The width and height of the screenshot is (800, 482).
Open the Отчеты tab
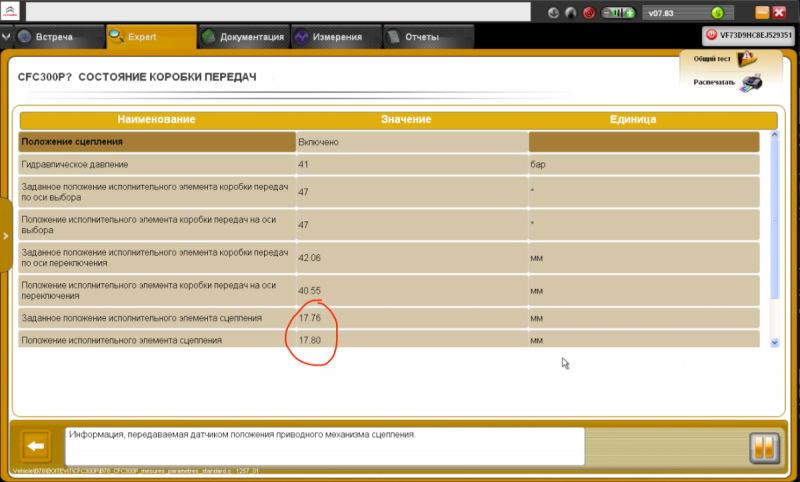[429, 37]
